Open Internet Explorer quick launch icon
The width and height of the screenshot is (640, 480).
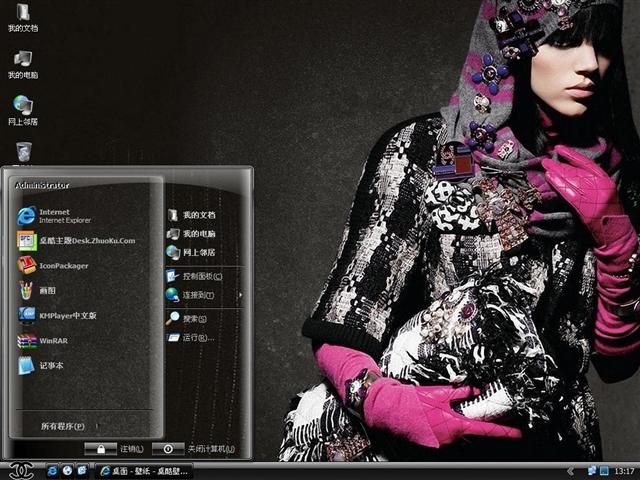[52, 471]
